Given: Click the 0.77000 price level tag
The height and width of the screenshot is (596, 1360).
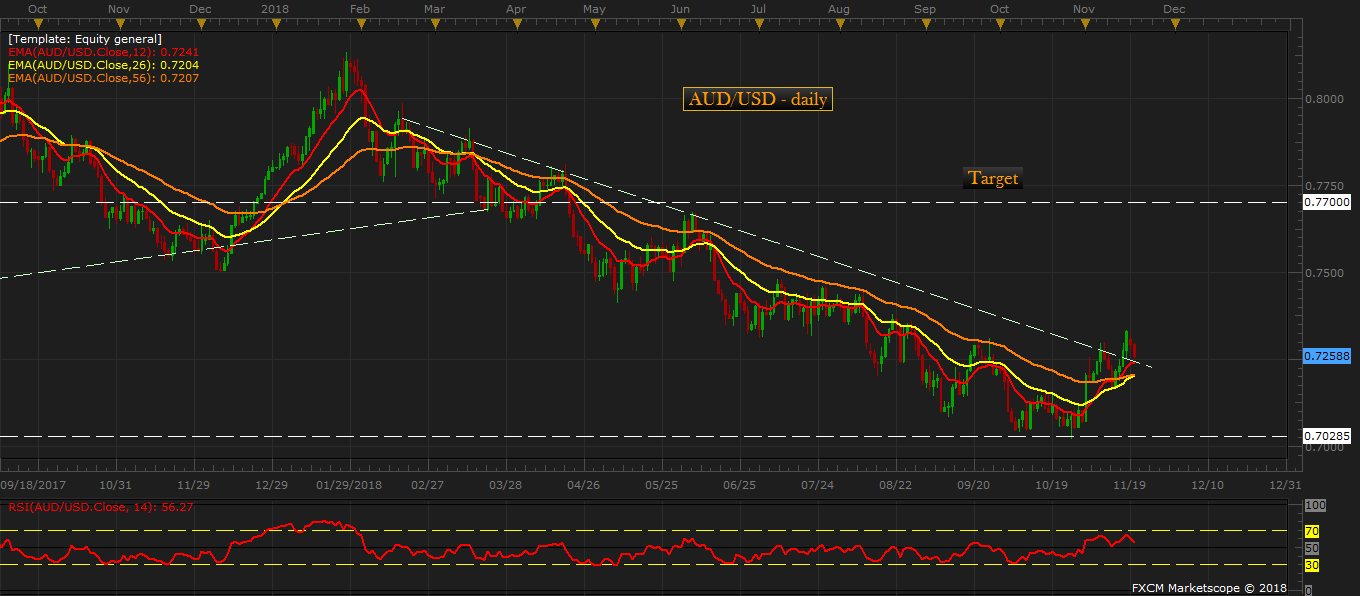Looking at the screenshot, I should tap(1328, 202).
